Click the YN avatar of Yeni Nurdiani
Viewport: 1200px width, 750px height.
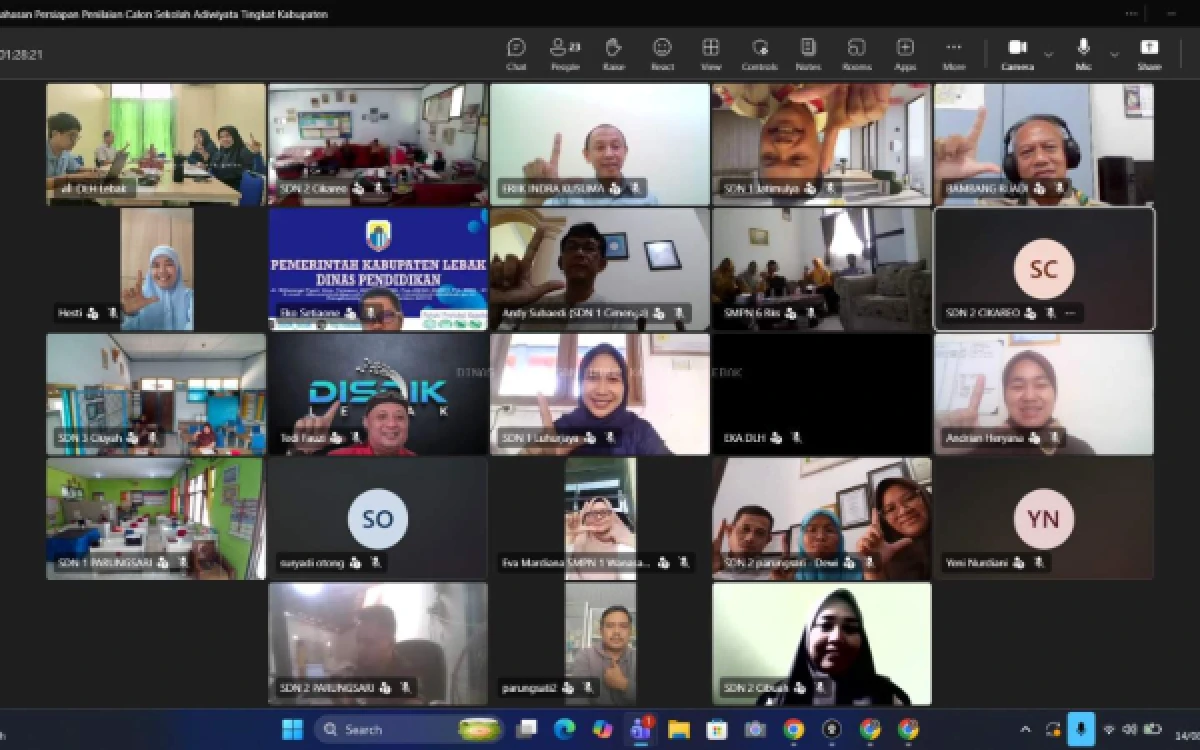[1044, 518]
